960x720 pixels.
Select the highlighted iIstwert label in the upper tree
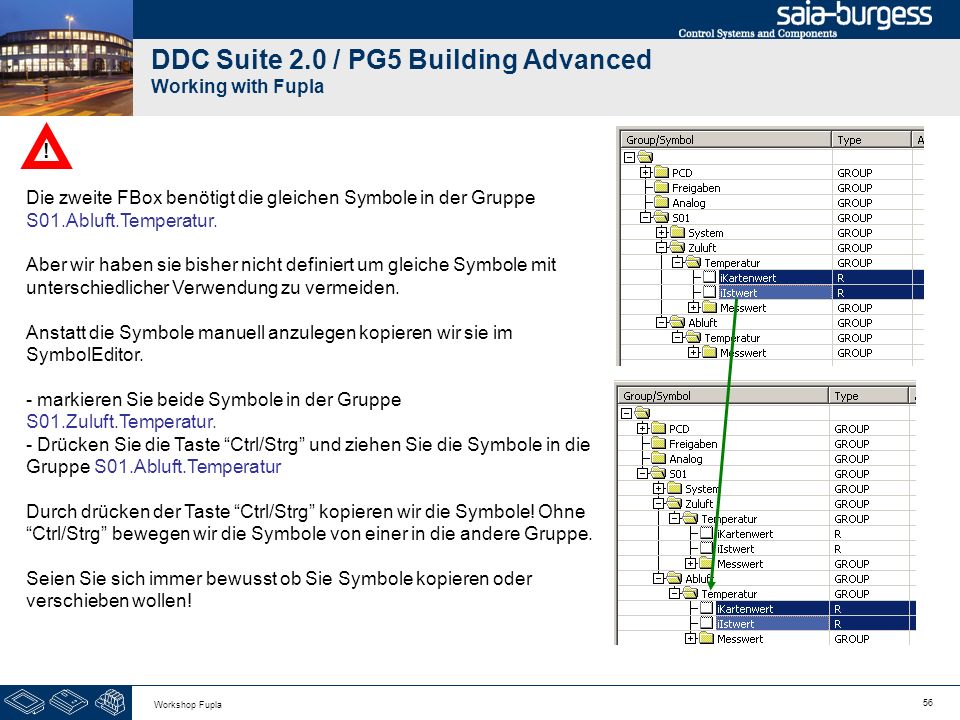click(x=738, y=293)
